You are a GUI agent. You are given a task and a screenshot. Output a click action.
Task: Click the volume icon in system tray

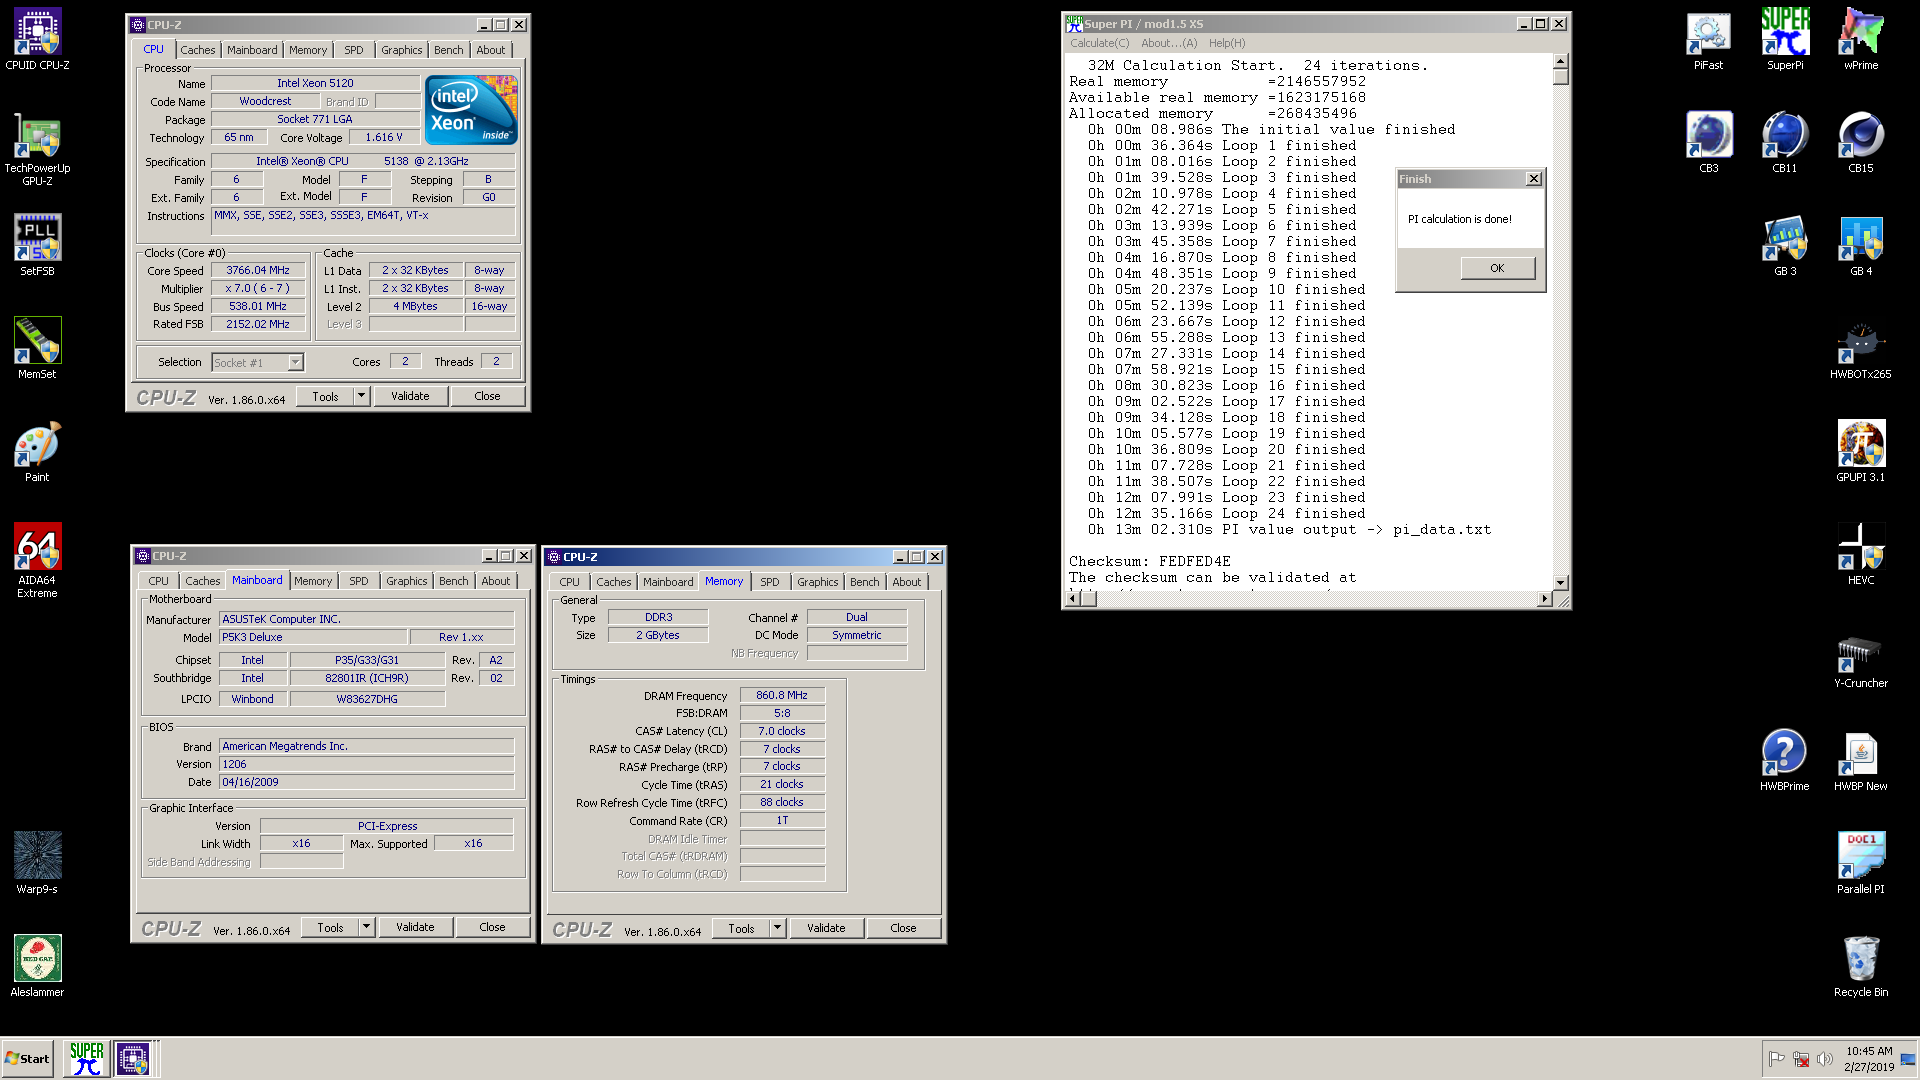click(1825, 1059)
